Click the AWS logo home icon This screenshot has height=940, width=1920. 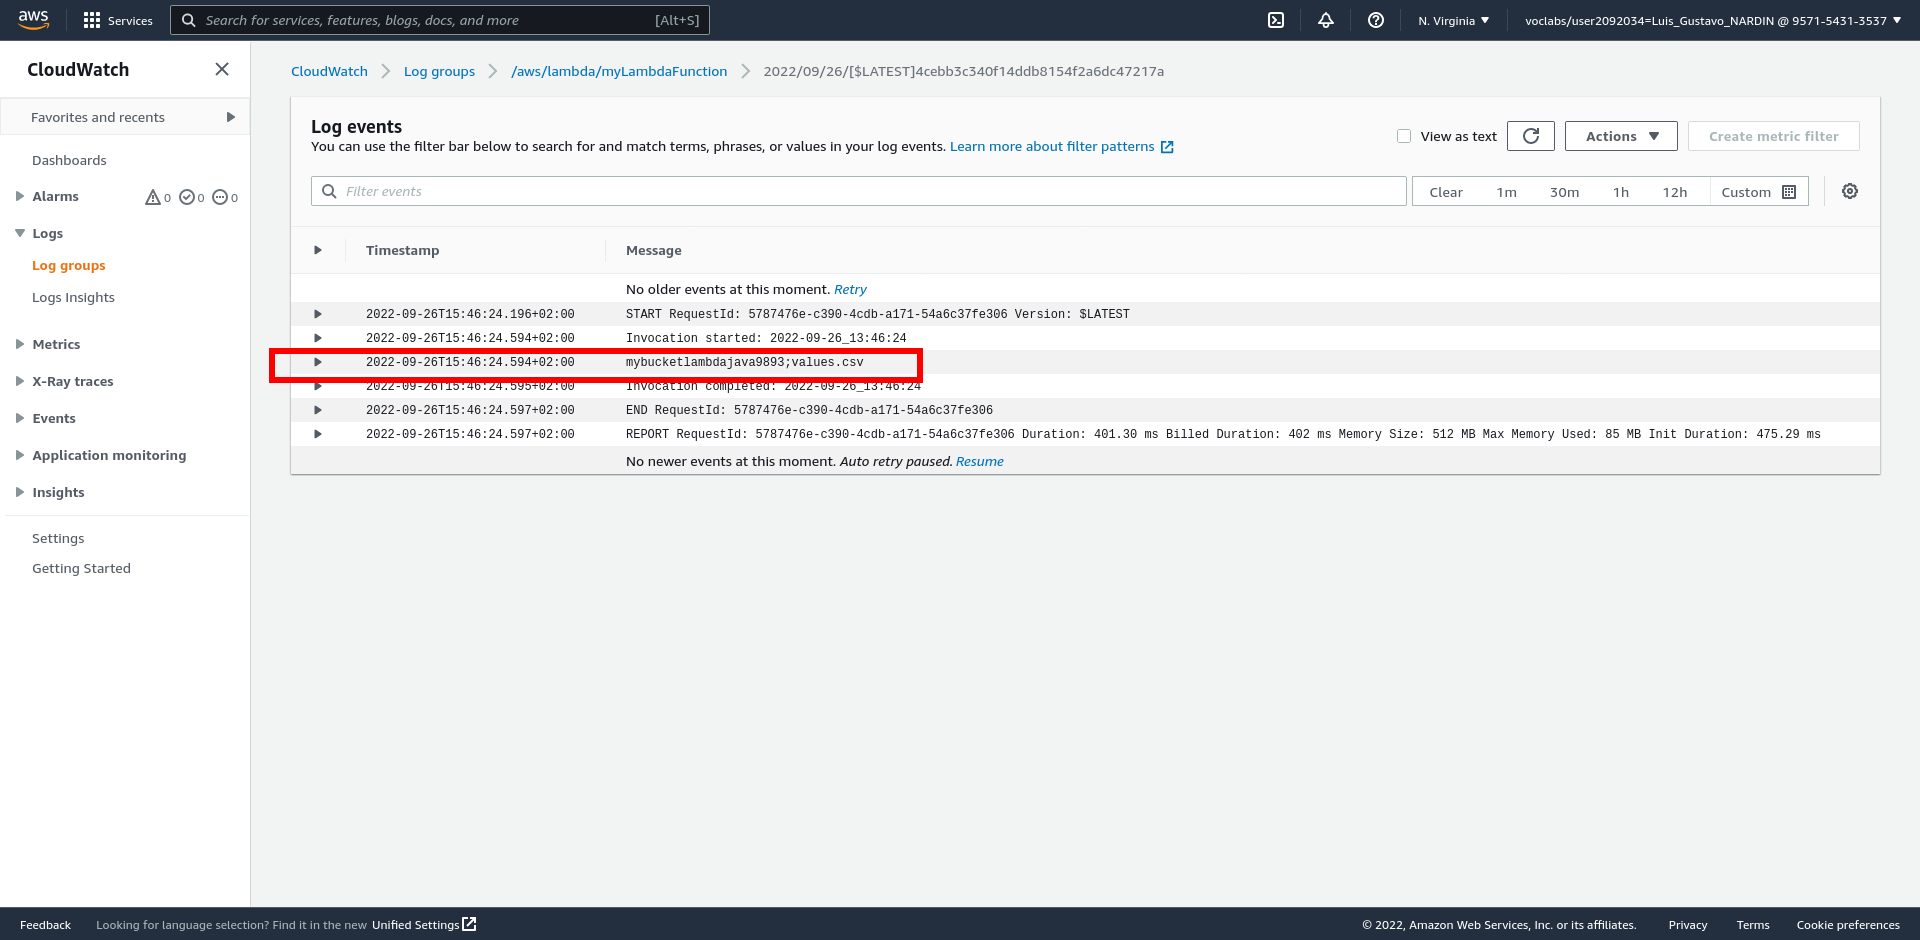34,19
